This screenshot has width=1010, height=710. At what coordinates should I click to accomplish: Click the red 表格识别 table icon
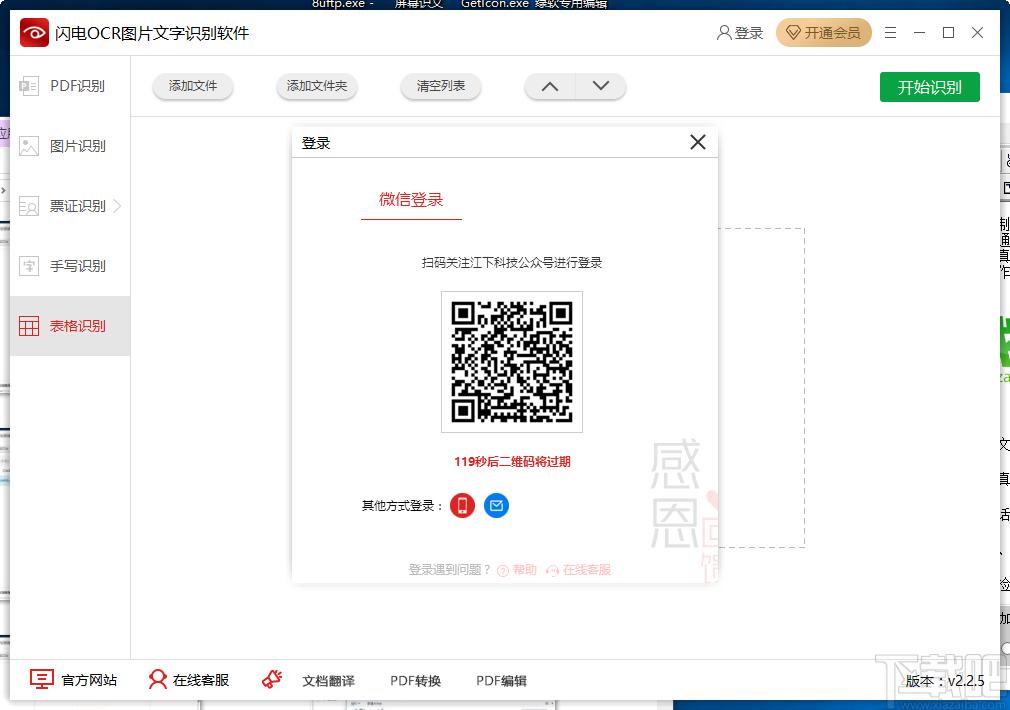click(29, 326)
